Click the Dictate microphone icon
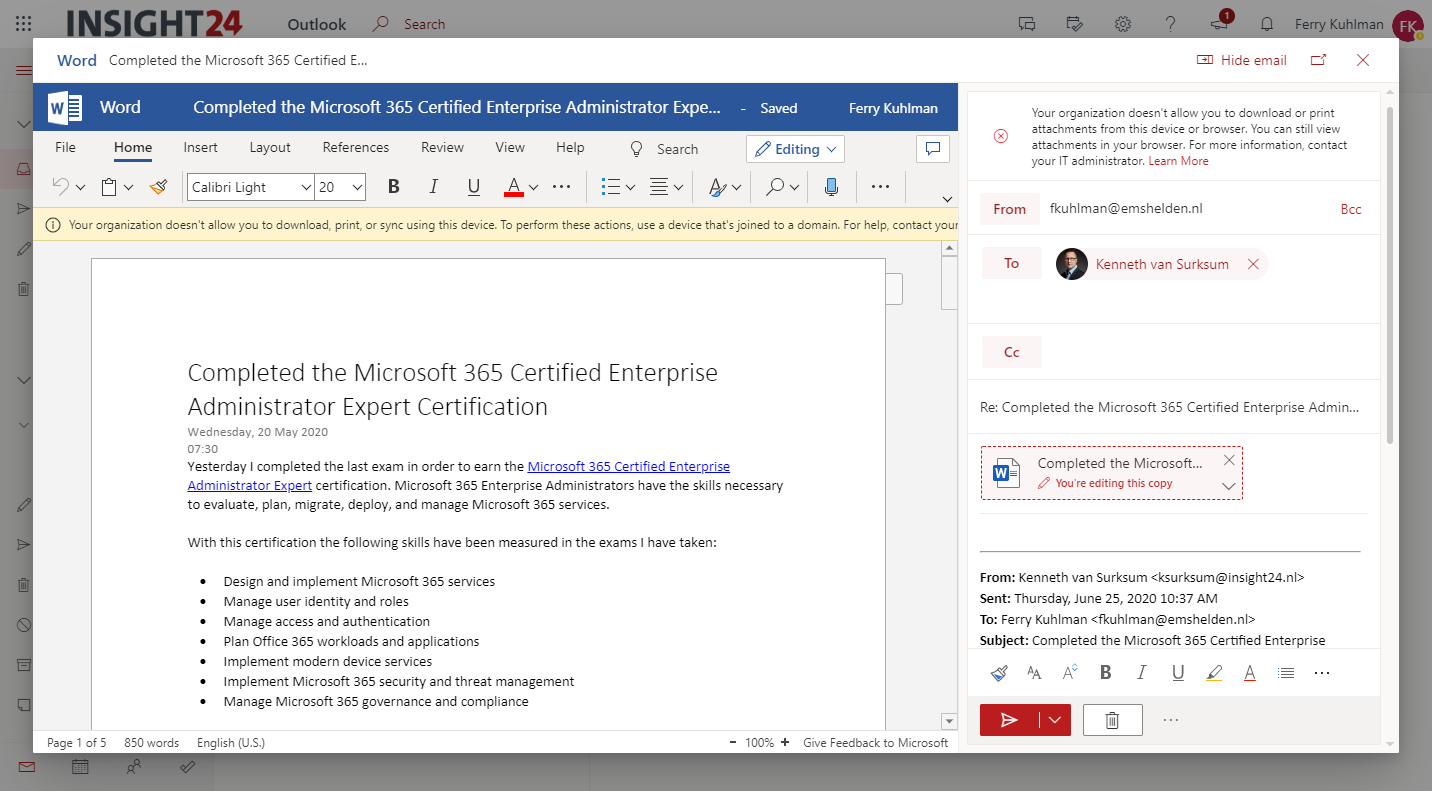The image size is (1432, 791). coord(831,186)
